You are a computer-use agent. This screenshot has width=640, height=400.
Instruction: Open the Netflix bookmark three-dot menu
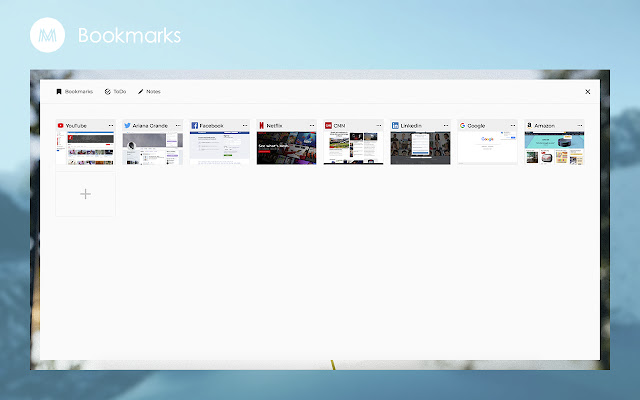pyautogui.click(x=311, y=126)
